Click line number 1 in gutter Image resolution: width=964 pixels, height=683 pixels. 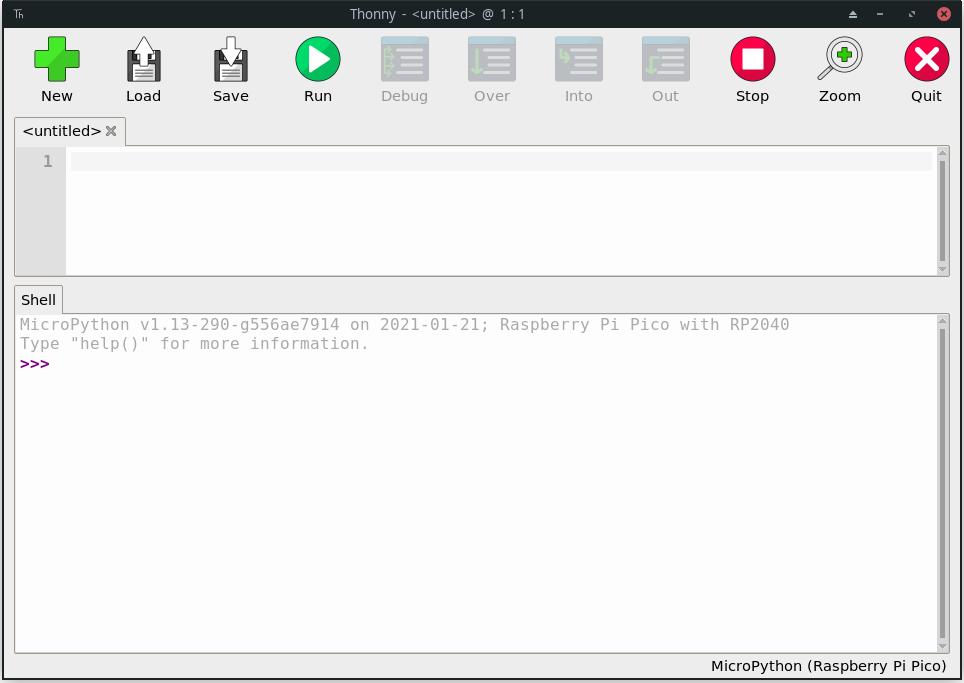click(x=47, y=162)
